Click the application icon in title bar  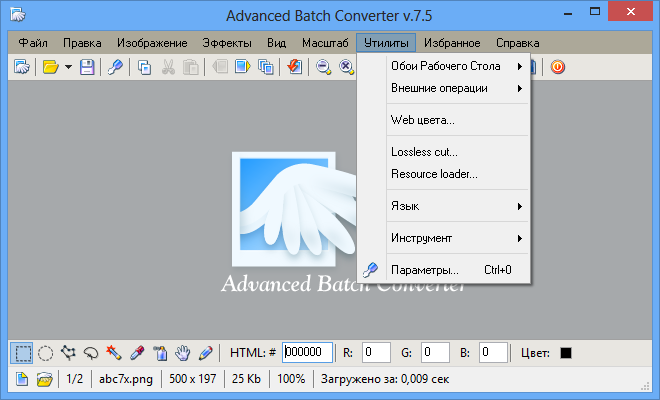coord(18,15)
